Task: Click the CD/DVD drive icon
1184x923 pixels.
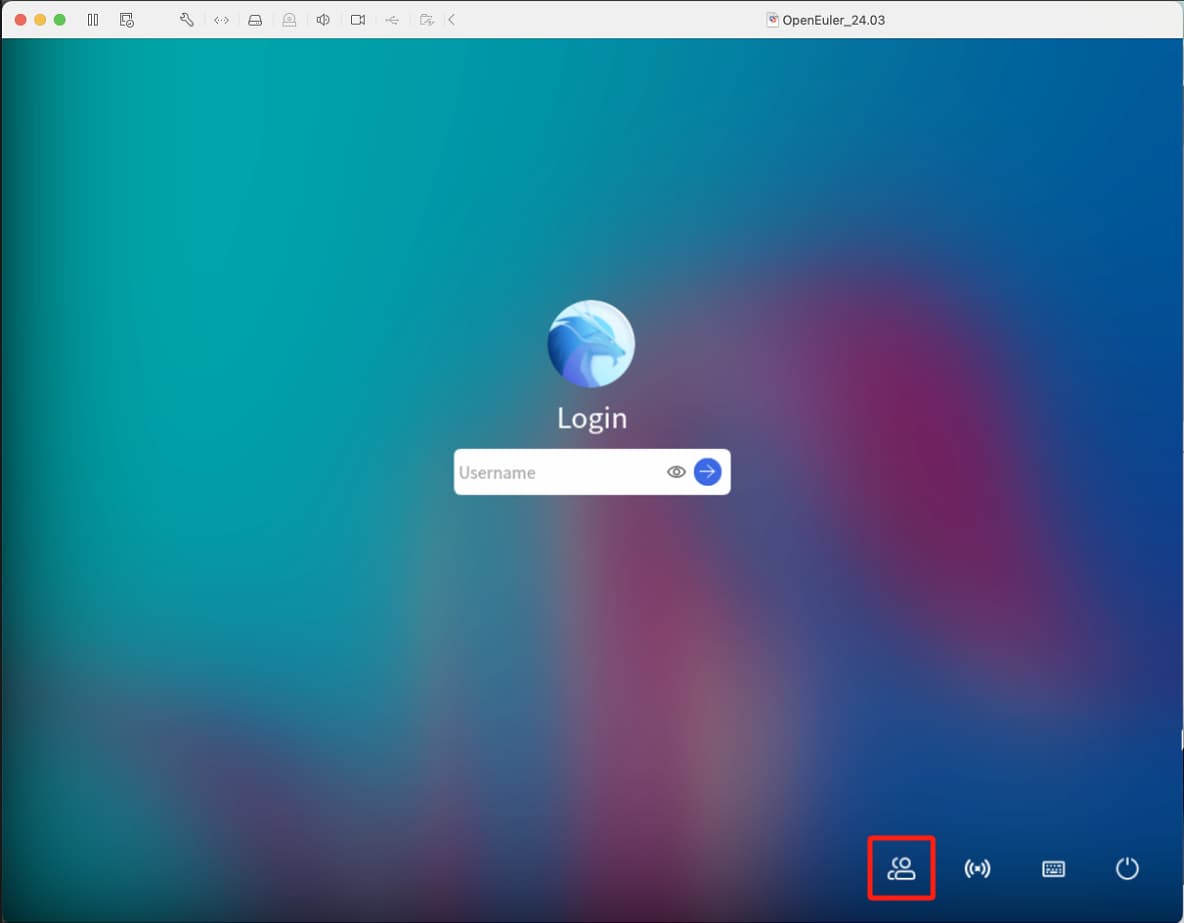Action: (289, 19)
